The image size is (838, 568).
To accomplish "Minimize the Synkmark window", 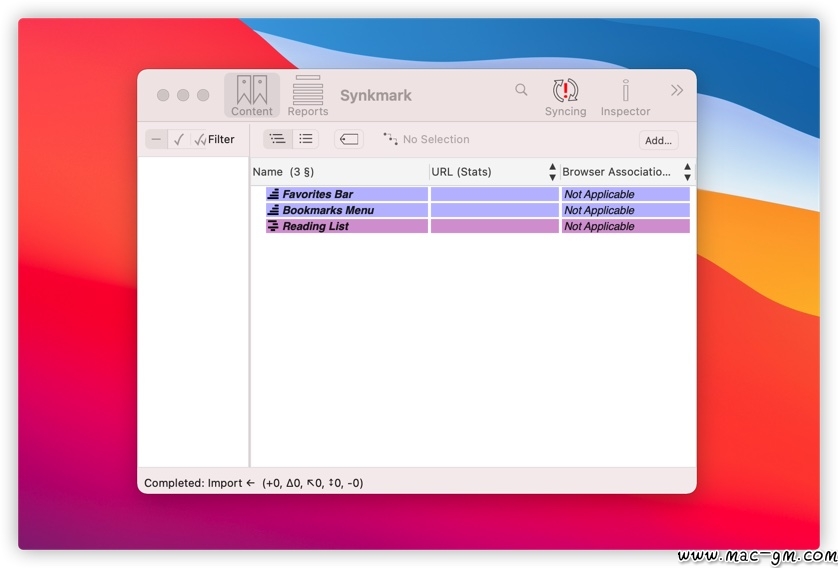I will click(x=183, y=95).
